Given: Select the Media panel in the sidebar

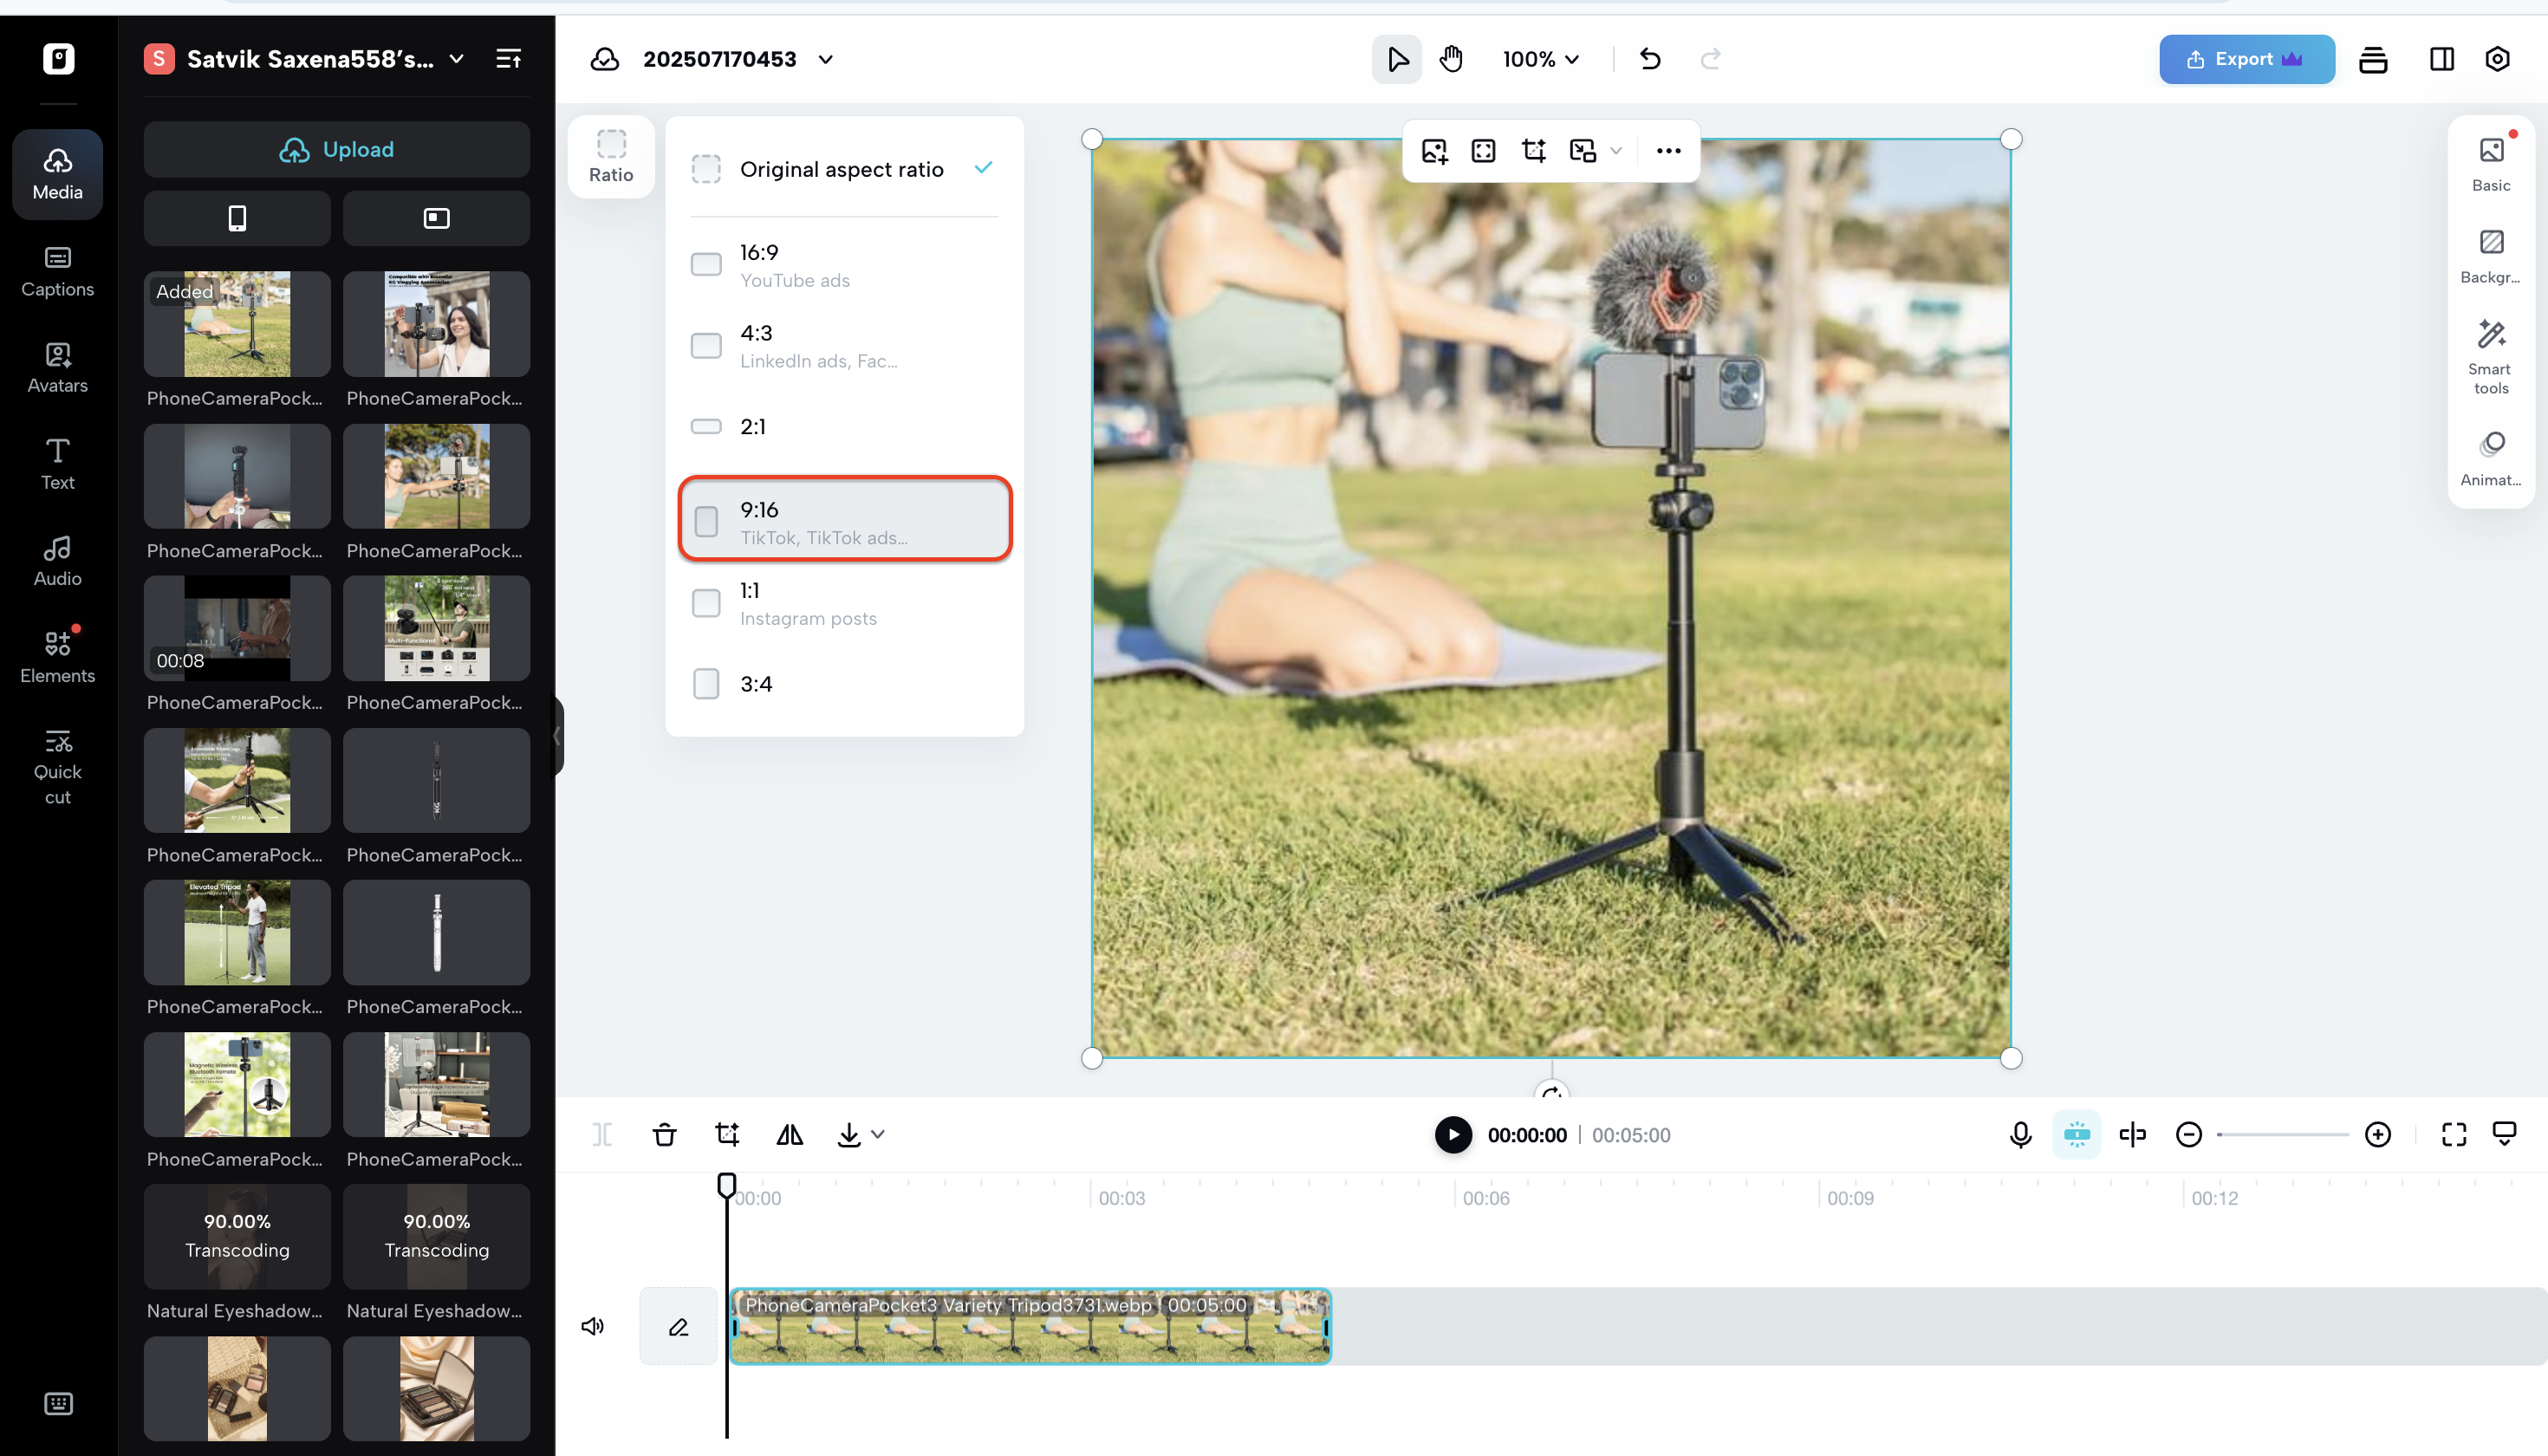Looking at the screenshot, I should pos(57,173).
